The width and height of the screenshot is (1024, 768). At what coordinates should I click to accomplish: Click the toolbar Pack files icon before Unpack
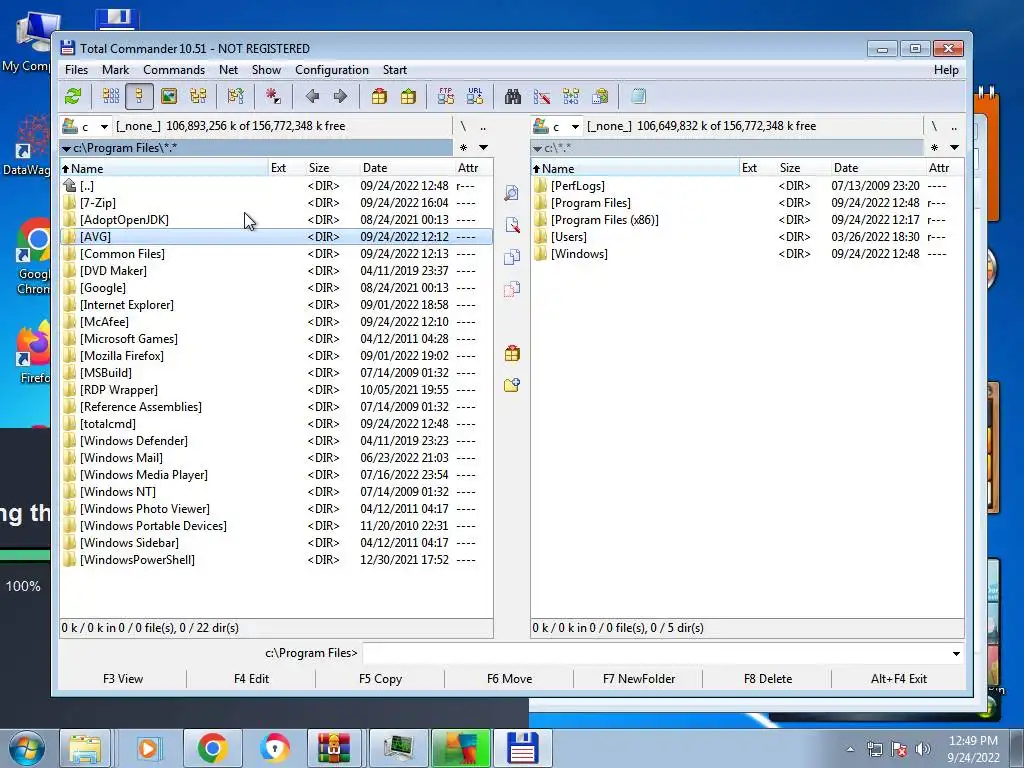[379, 97]
